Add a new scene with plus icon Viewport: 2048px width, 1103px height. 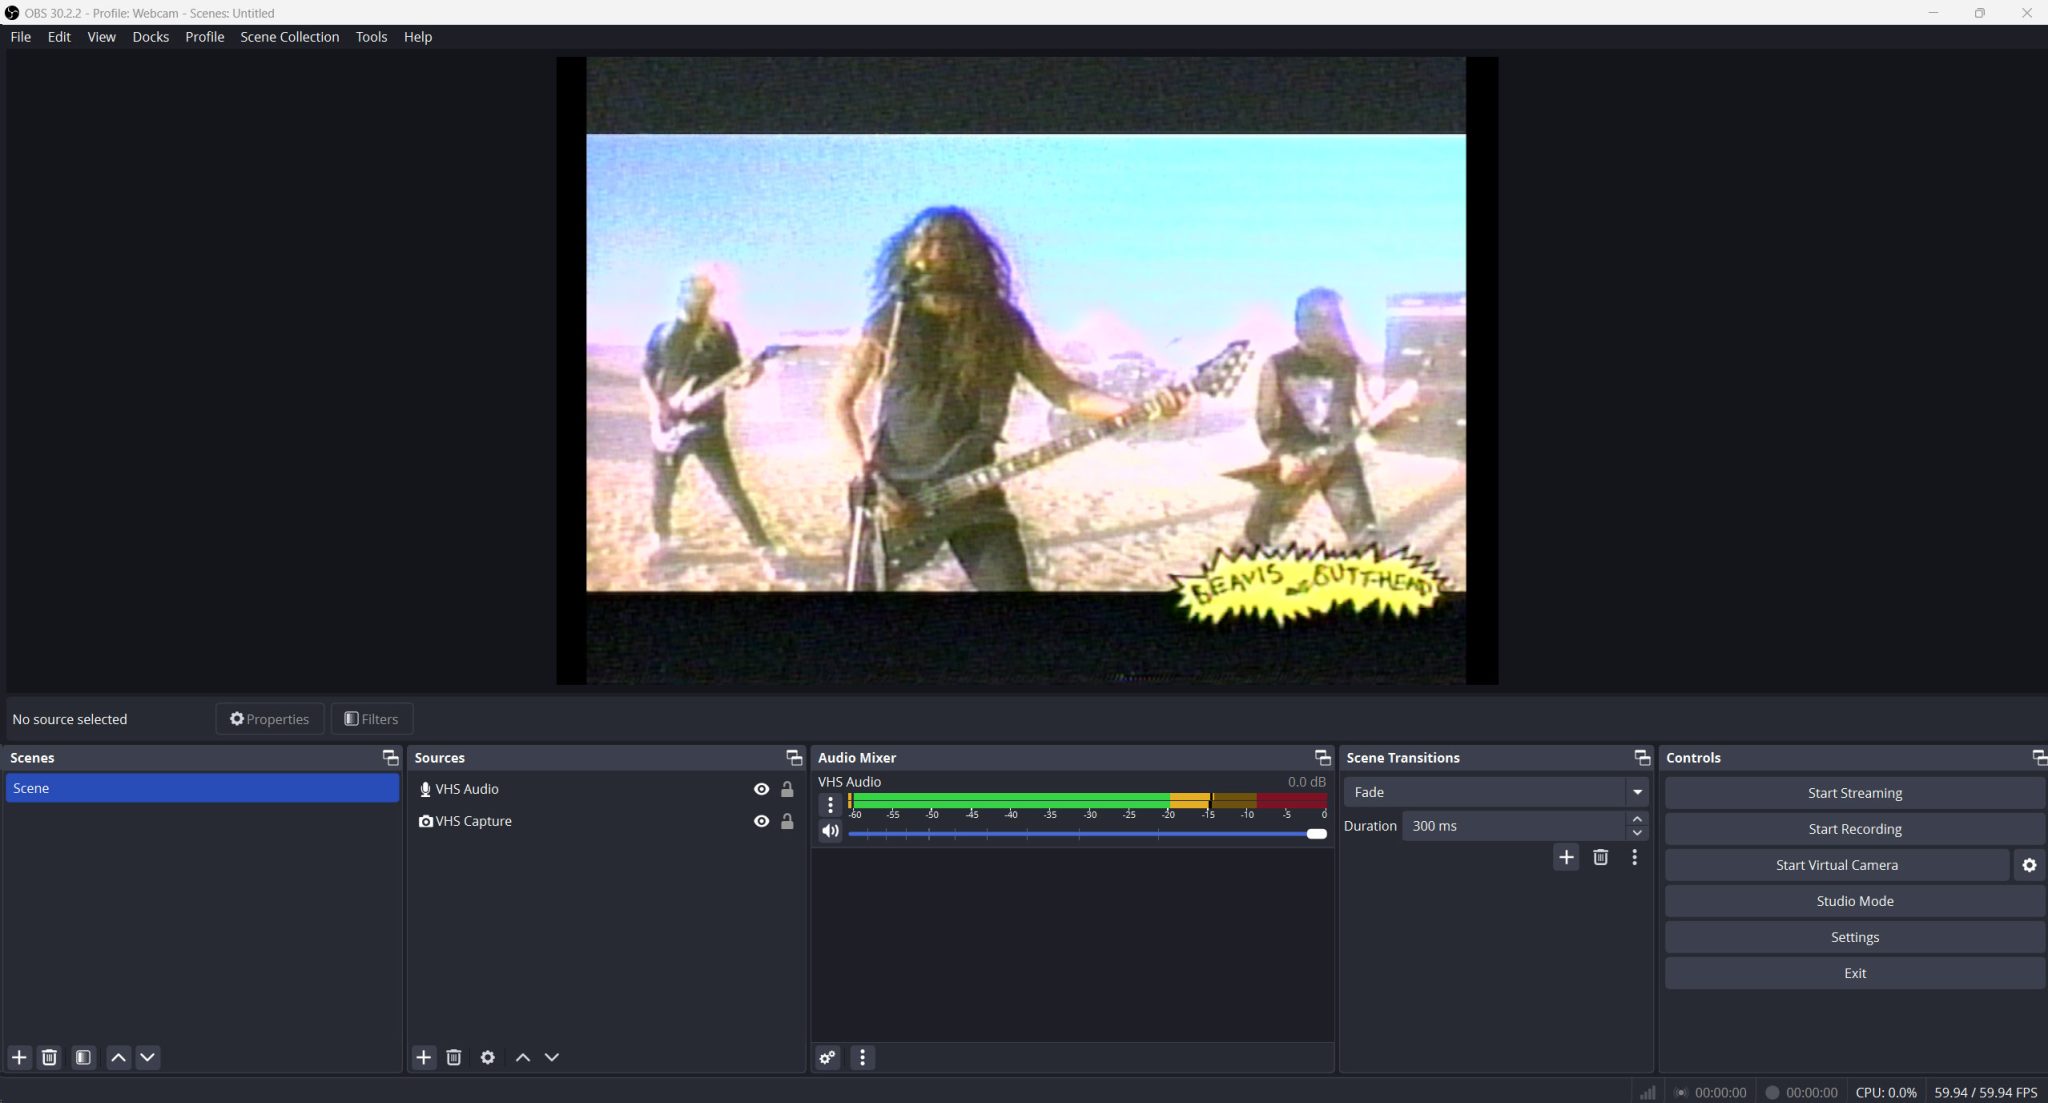[x=19, y=1057]
